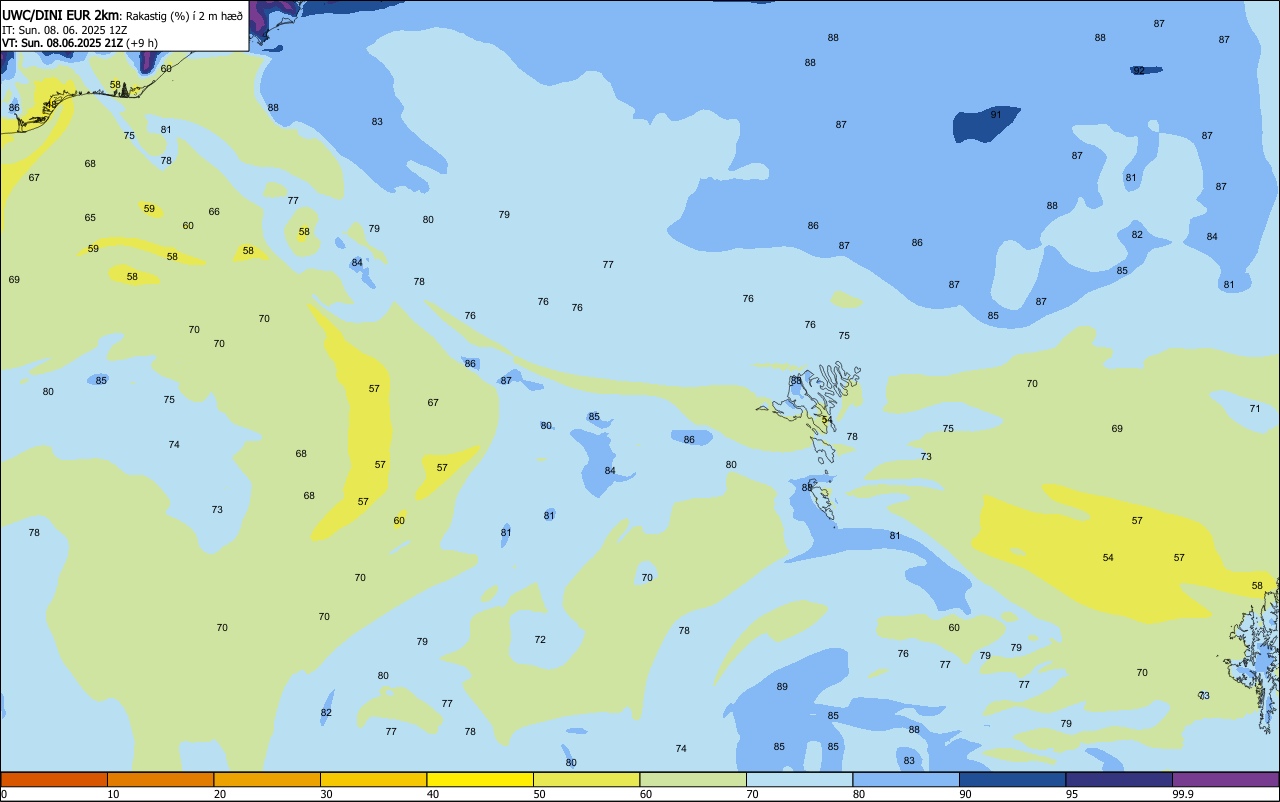This screenshot has width=1280, height=802.
Task: Click the '40' legend tick label
Action: pyautogui.click(x=432, y=794)
